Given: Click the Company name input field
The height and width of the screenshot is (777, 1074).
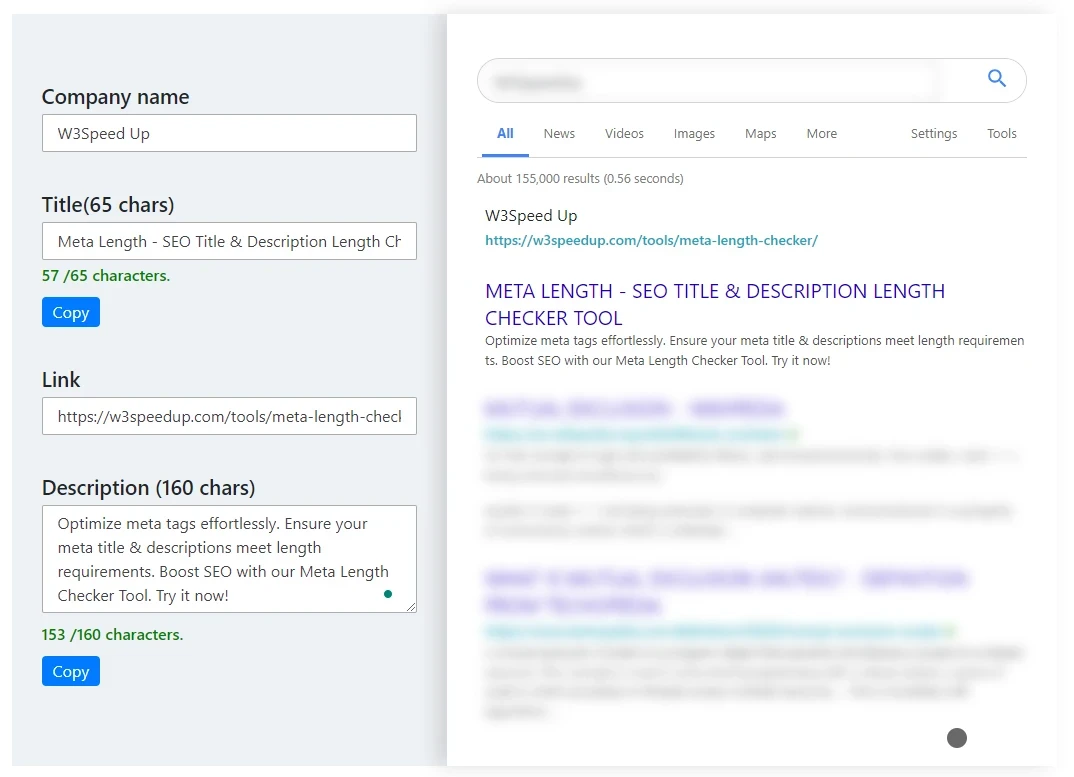Looking at the screenshot, I should tap(229, 133).
